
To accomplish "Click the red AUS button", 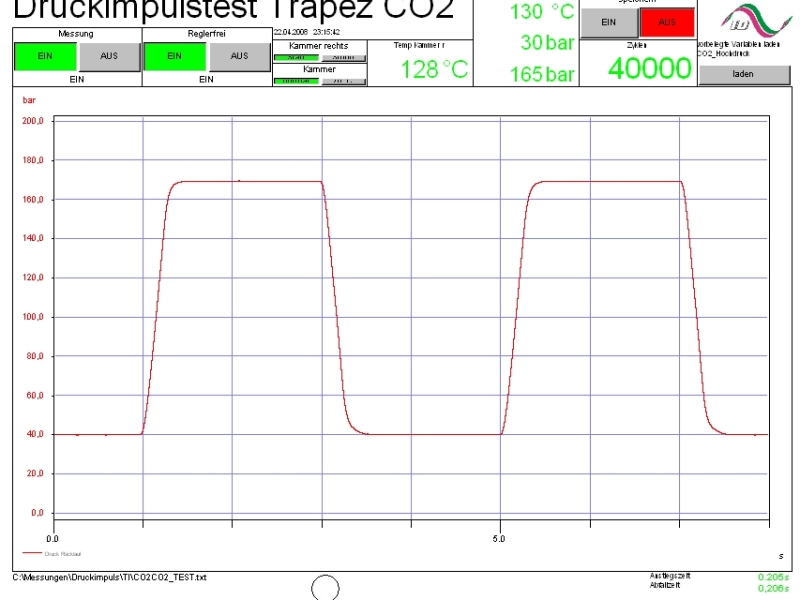I will 667,22.
